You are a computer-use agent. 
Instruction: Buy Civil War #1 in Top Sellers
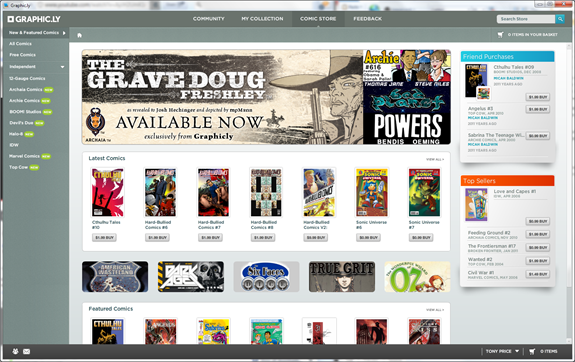pos(538,274)
